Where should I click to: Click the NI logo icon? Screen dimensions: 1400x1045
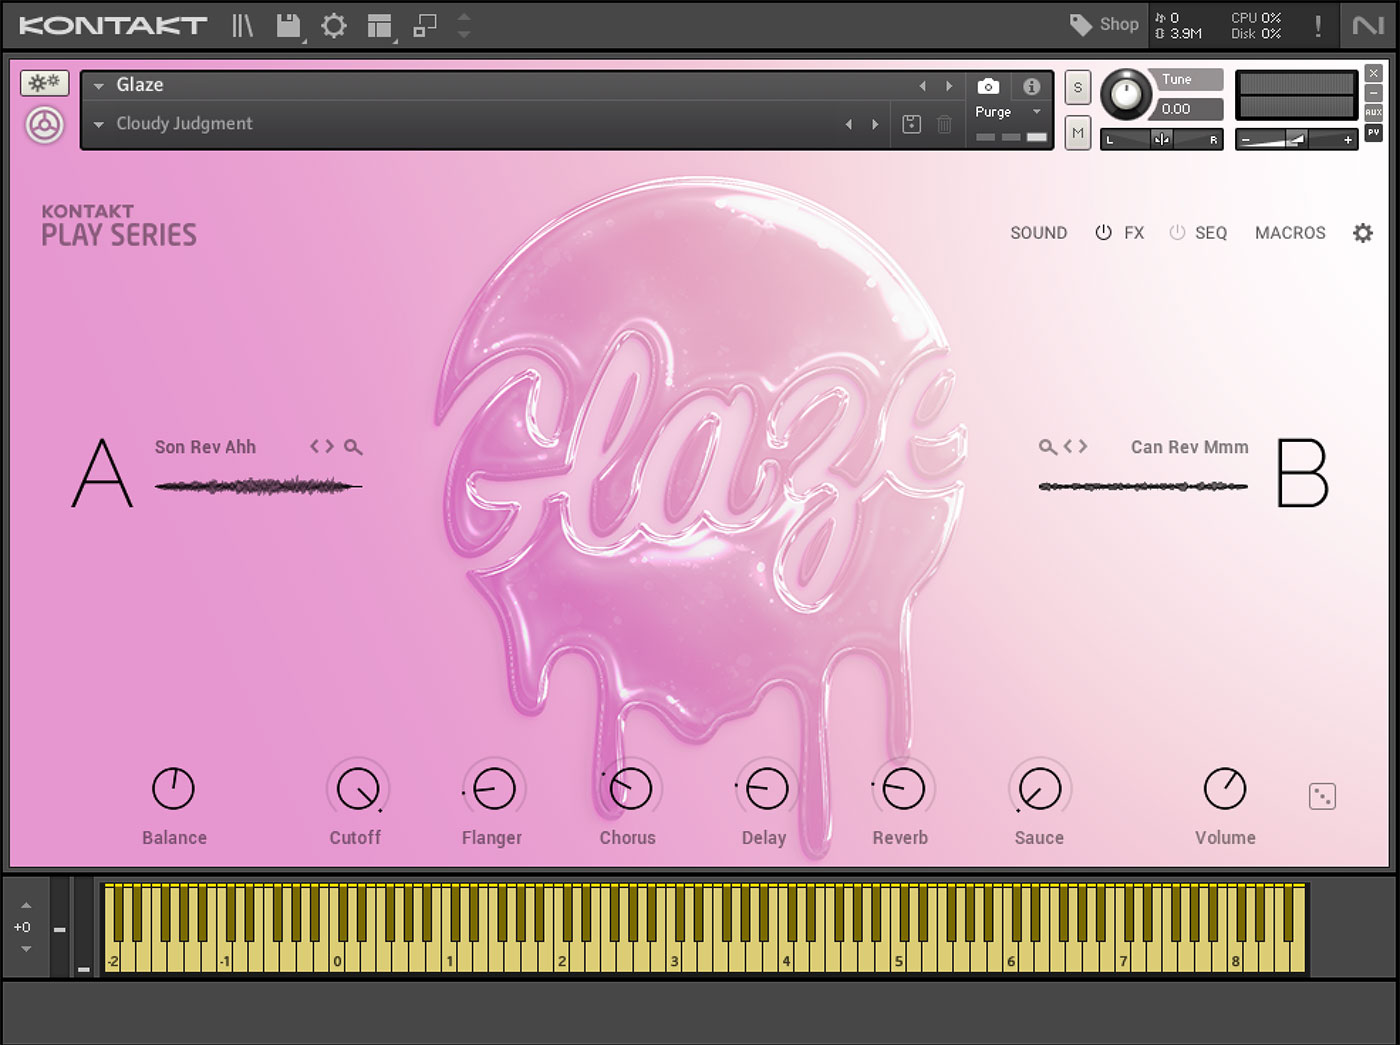[x=1368, y=25]
